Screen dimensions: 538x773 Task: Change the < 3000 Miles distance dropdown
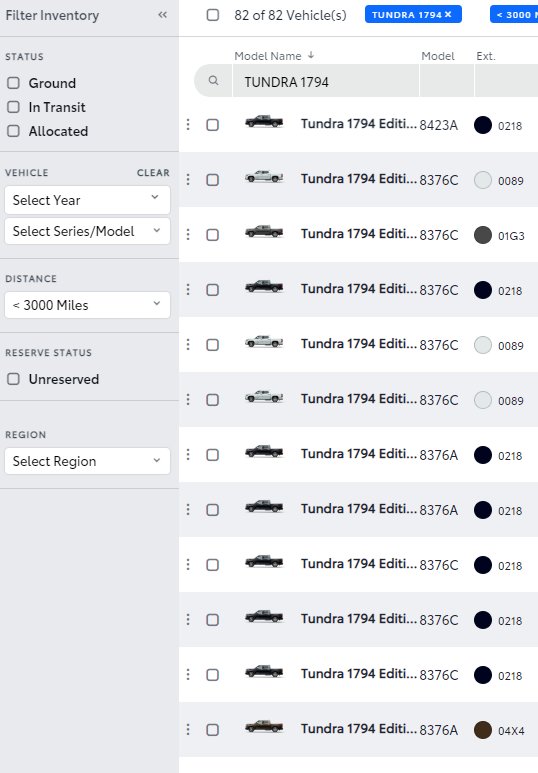click(87, 305)
